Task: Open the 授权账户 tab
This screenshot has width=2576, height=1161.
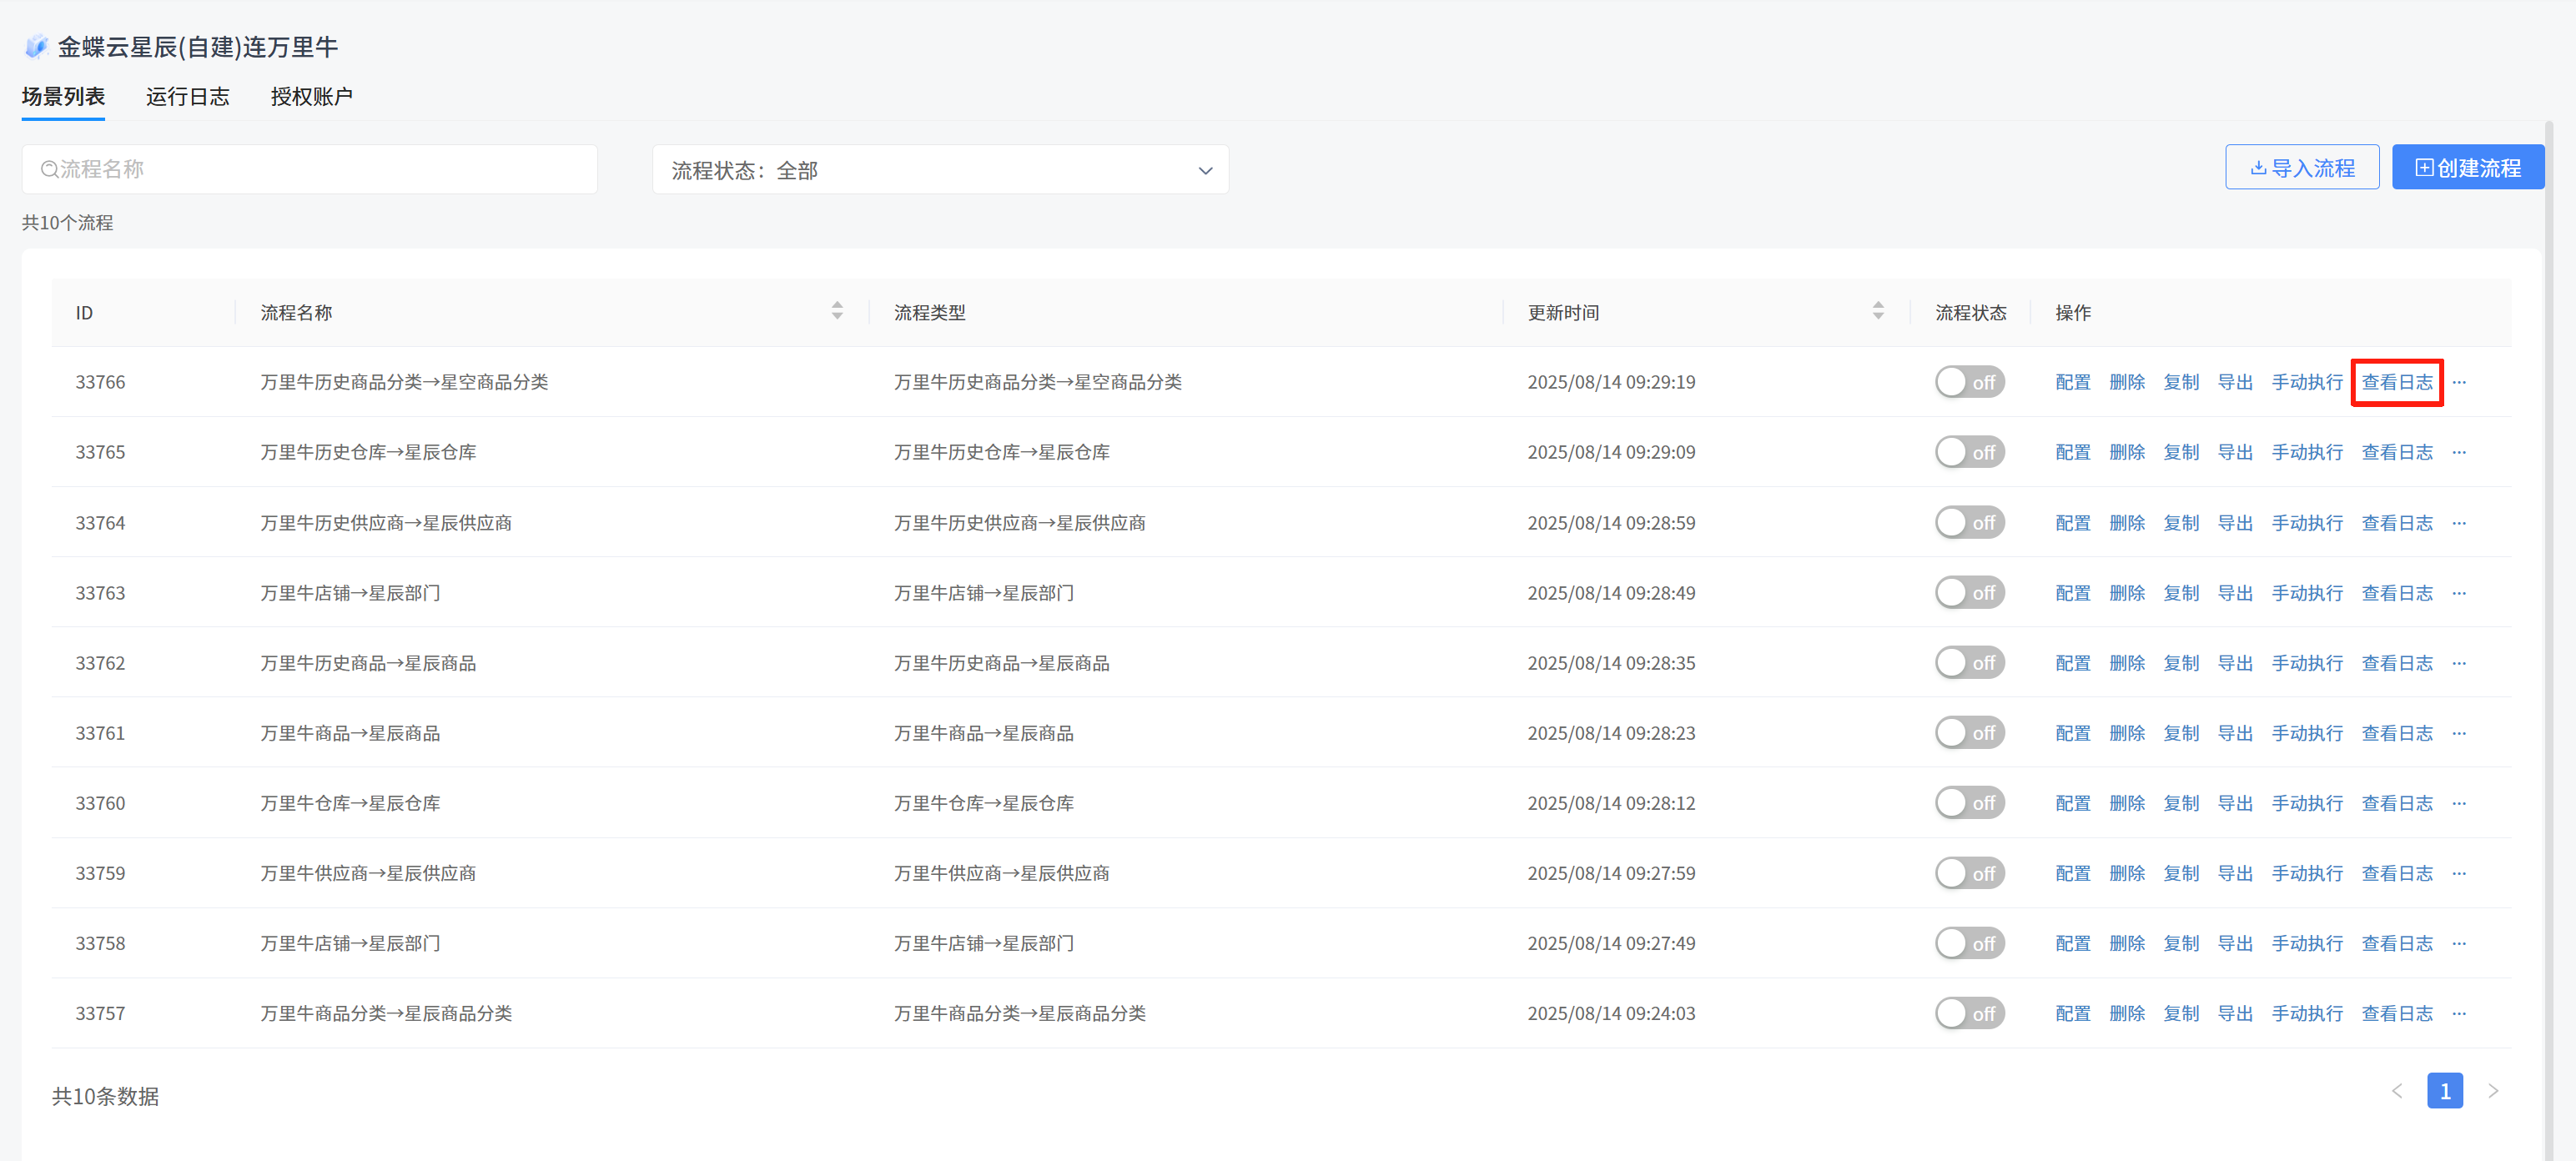Action: coord(311,97)
